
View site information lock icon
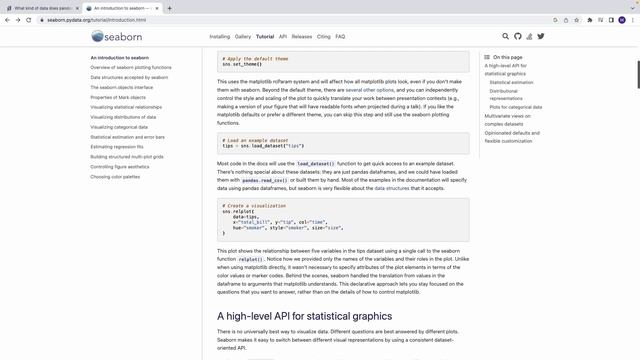[x=42, y=20]
